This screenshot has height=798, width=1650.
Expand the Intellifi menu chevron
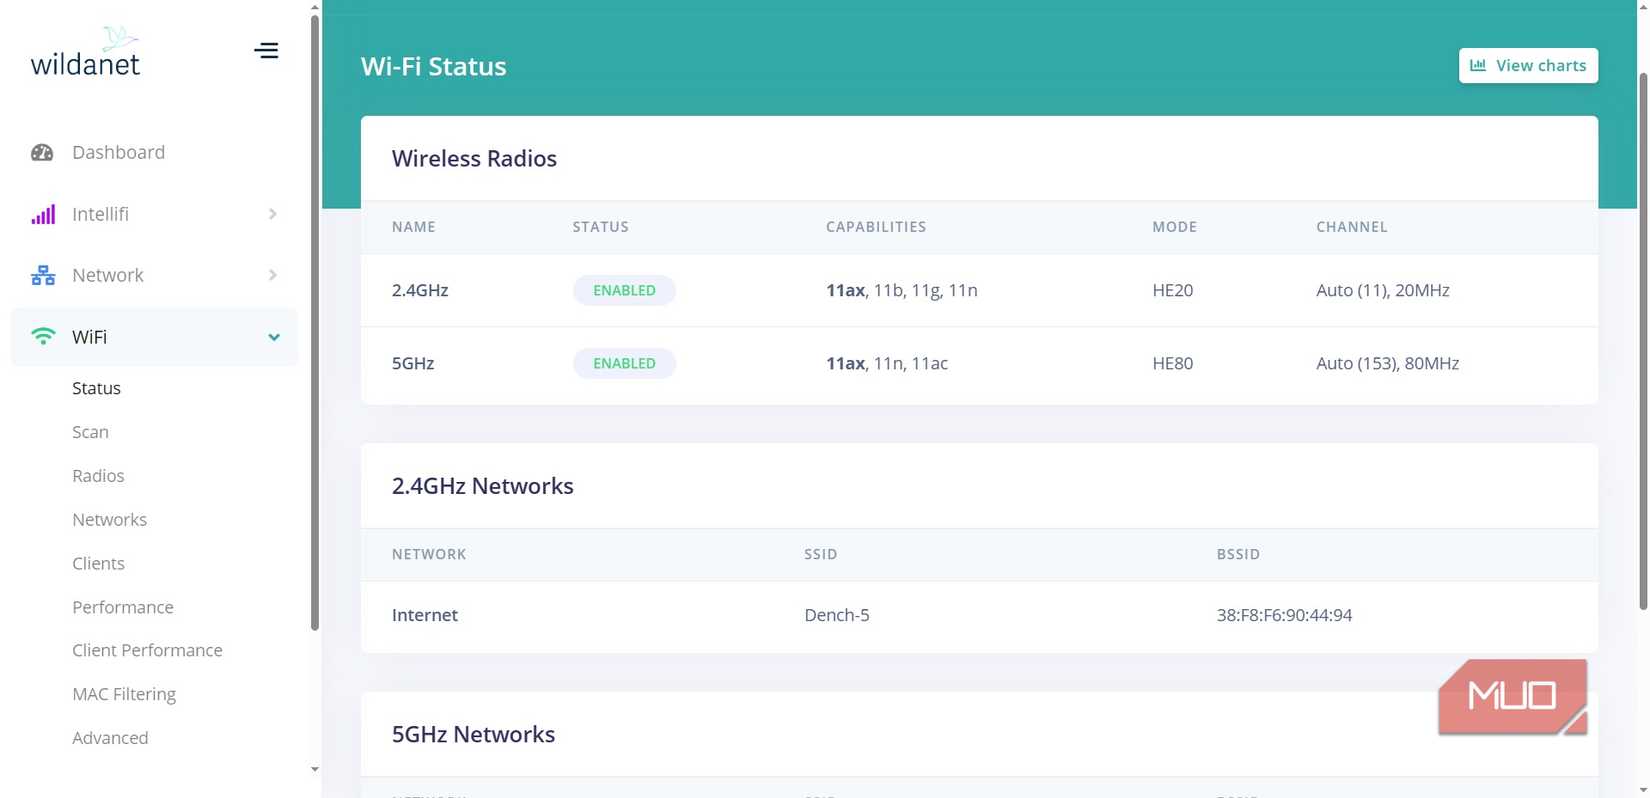tap(273, 214)
